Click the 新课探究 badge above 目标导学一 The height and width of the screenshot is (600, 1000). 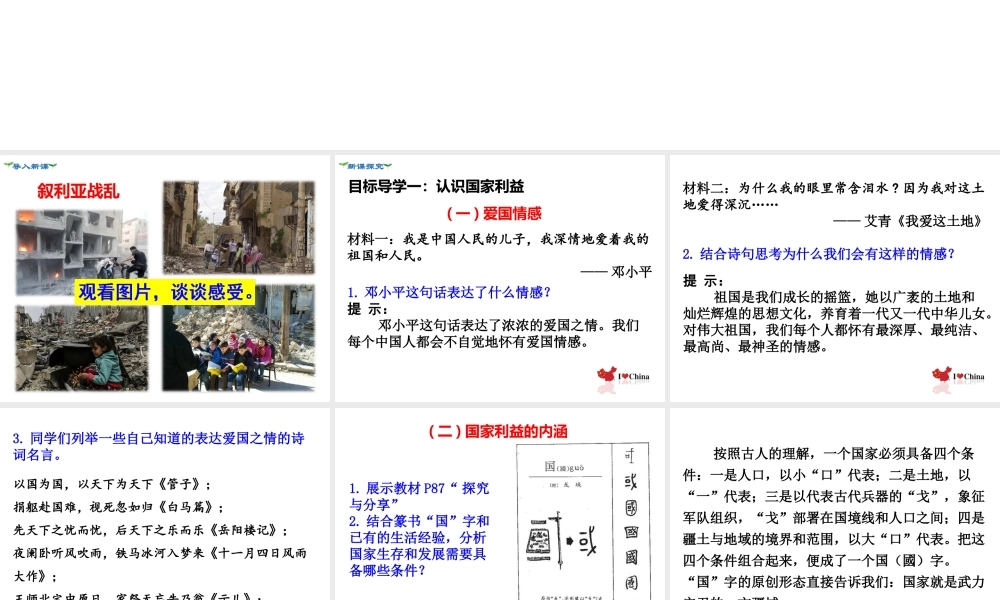click(x=365, y=165)
